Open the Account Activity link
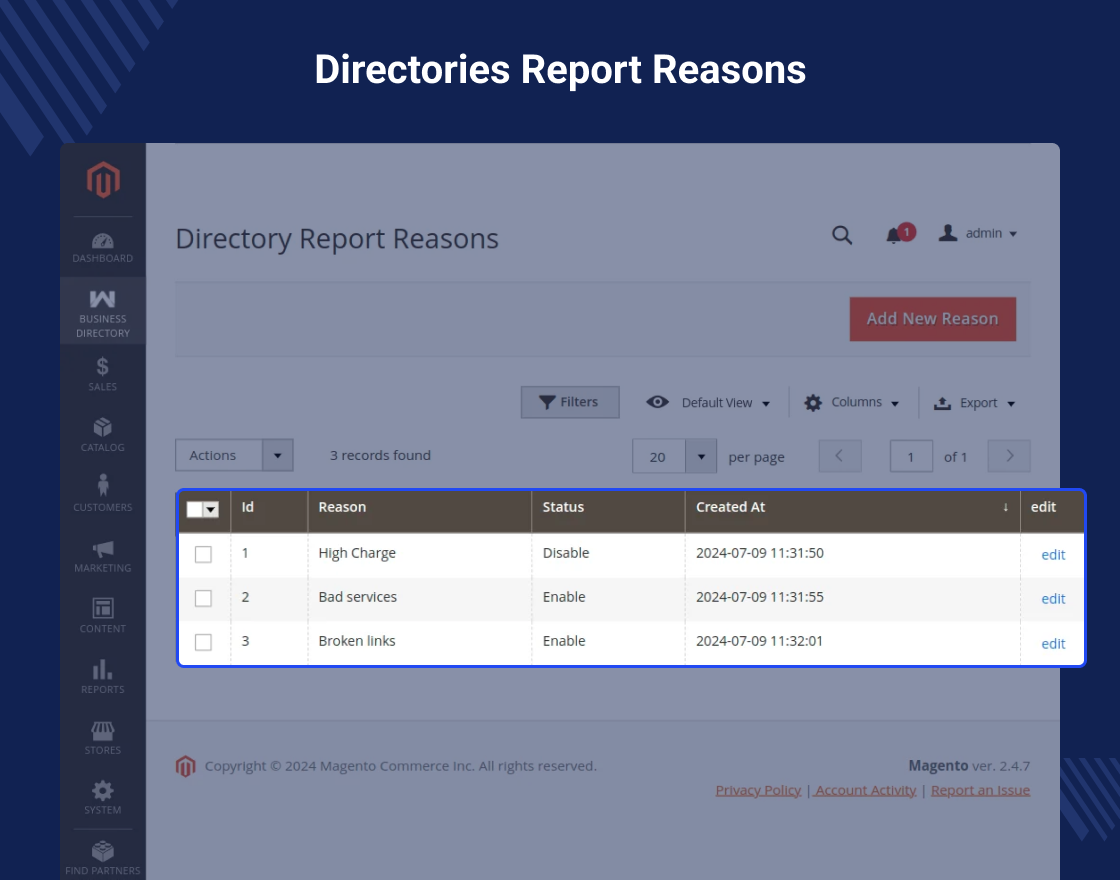The image size is (1120, 880). click(x=865, y=790)
